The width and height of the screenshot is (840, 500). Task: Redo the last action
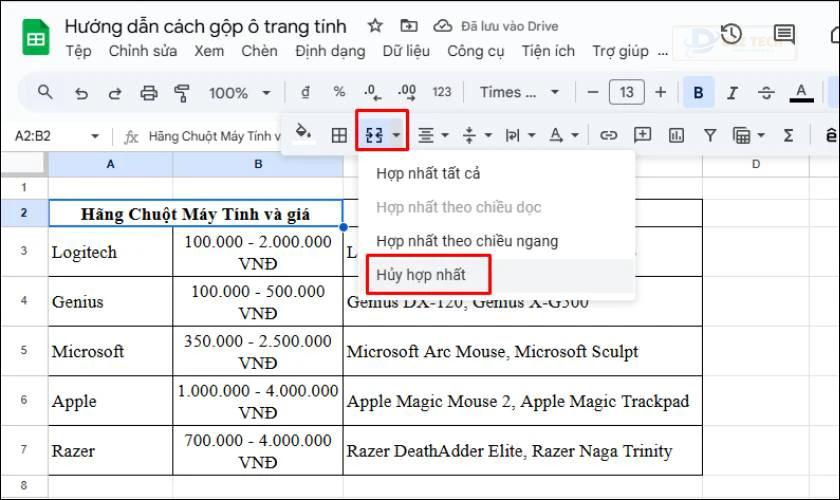pyautogui.click(x=115, y=93)
